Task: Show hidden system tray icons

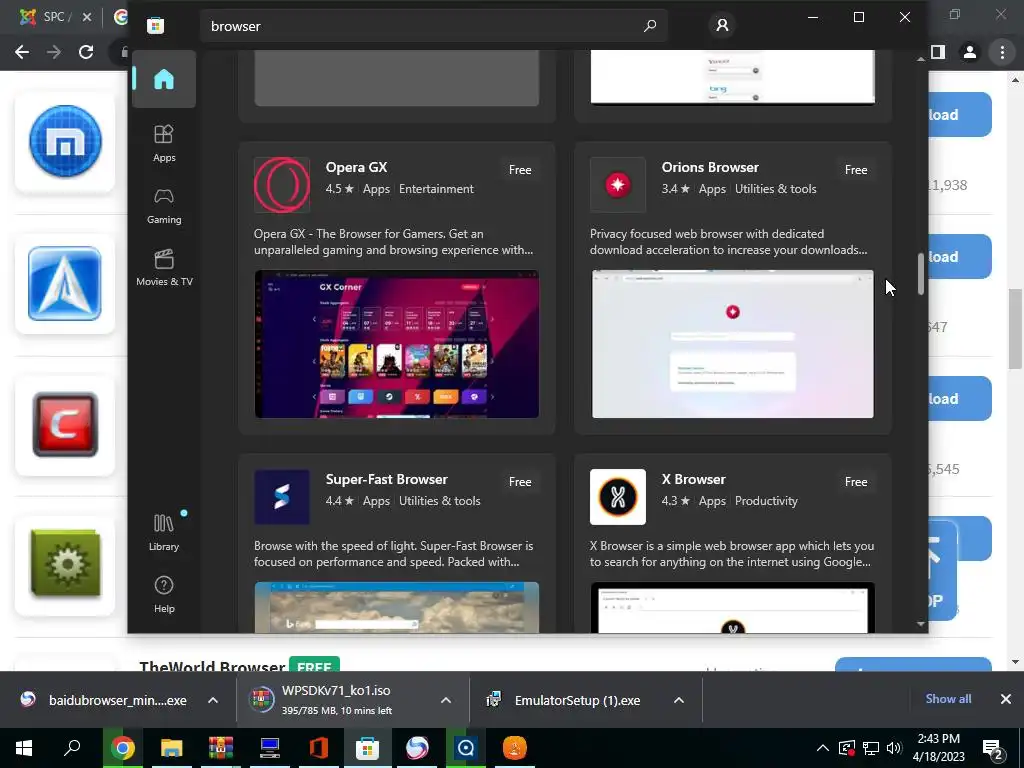Action: (823, 748)
